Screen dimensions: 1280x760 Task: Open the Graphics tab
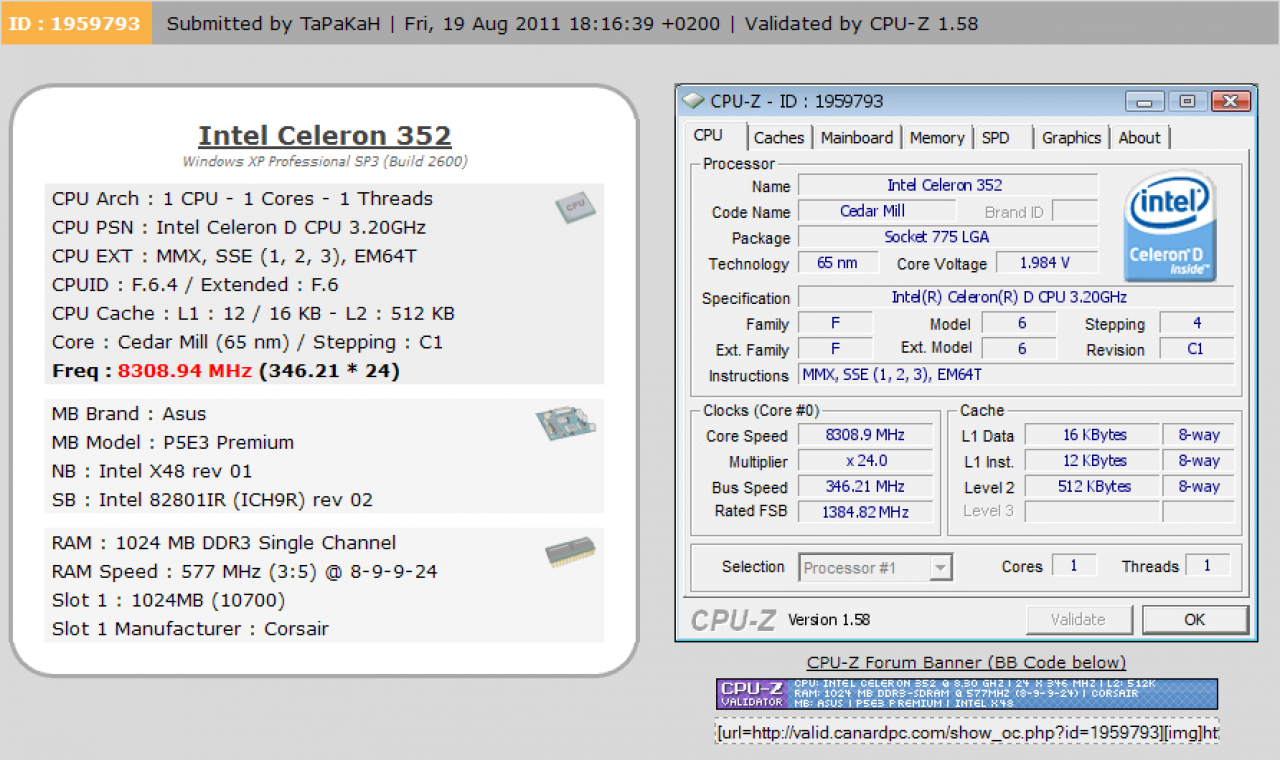(1071, 138)
